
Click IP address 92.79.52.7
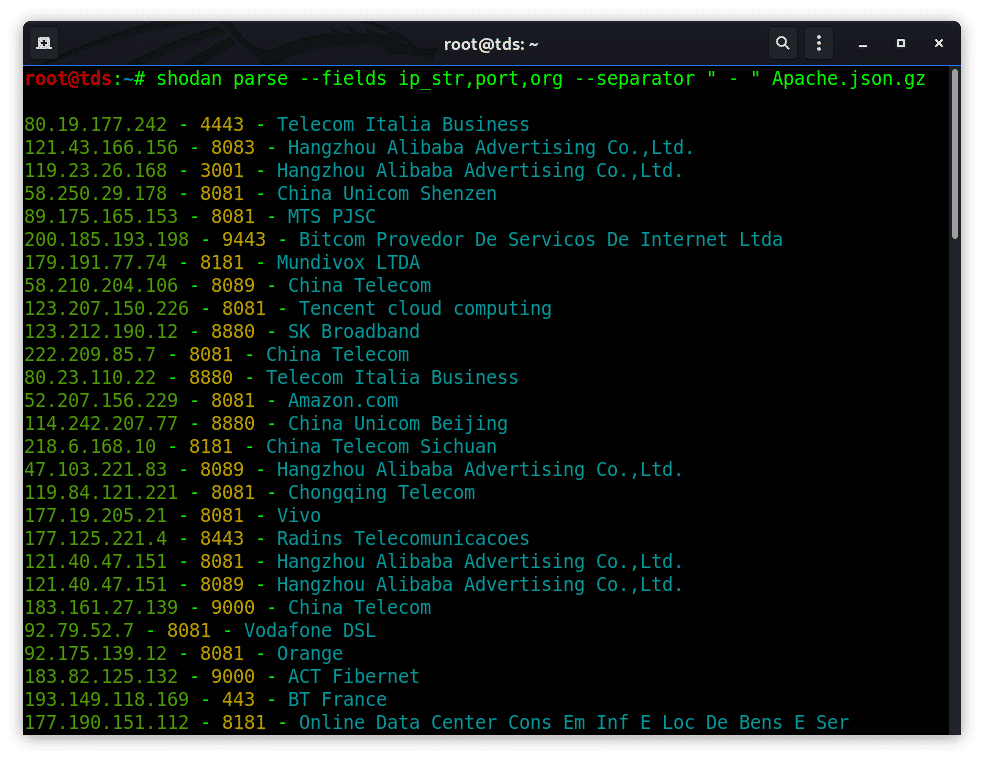tap(79, 631)
